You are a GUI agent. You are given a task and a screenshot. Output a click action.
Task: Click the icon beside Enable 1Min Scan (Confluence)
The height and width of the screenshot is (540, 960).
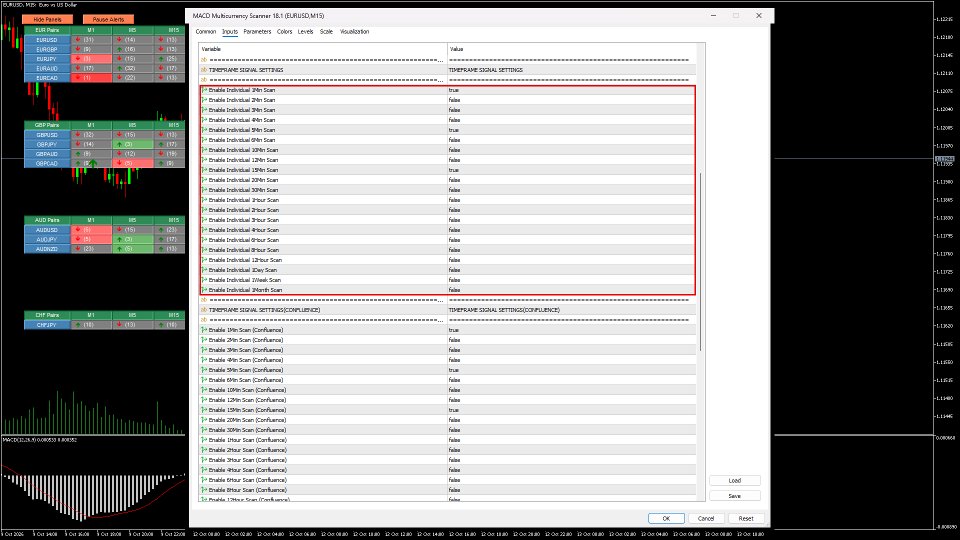pos(204,330)
